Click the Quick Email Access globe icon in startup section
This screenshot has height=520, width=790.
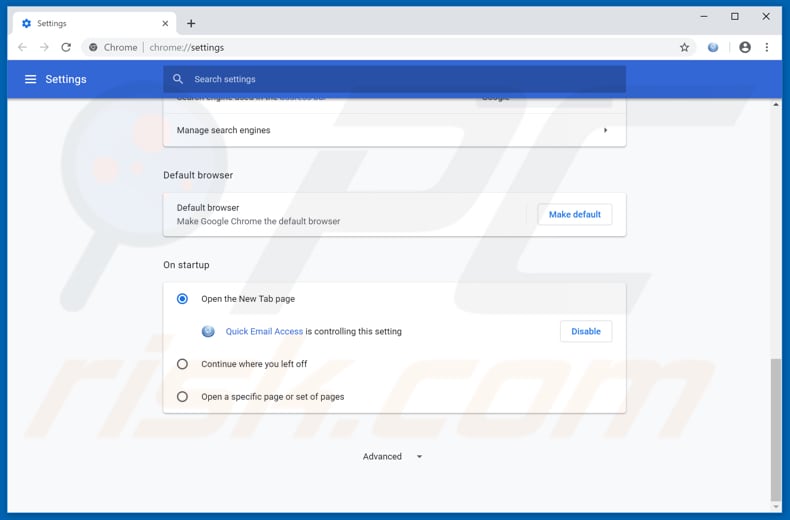click(x=208, y=332)
